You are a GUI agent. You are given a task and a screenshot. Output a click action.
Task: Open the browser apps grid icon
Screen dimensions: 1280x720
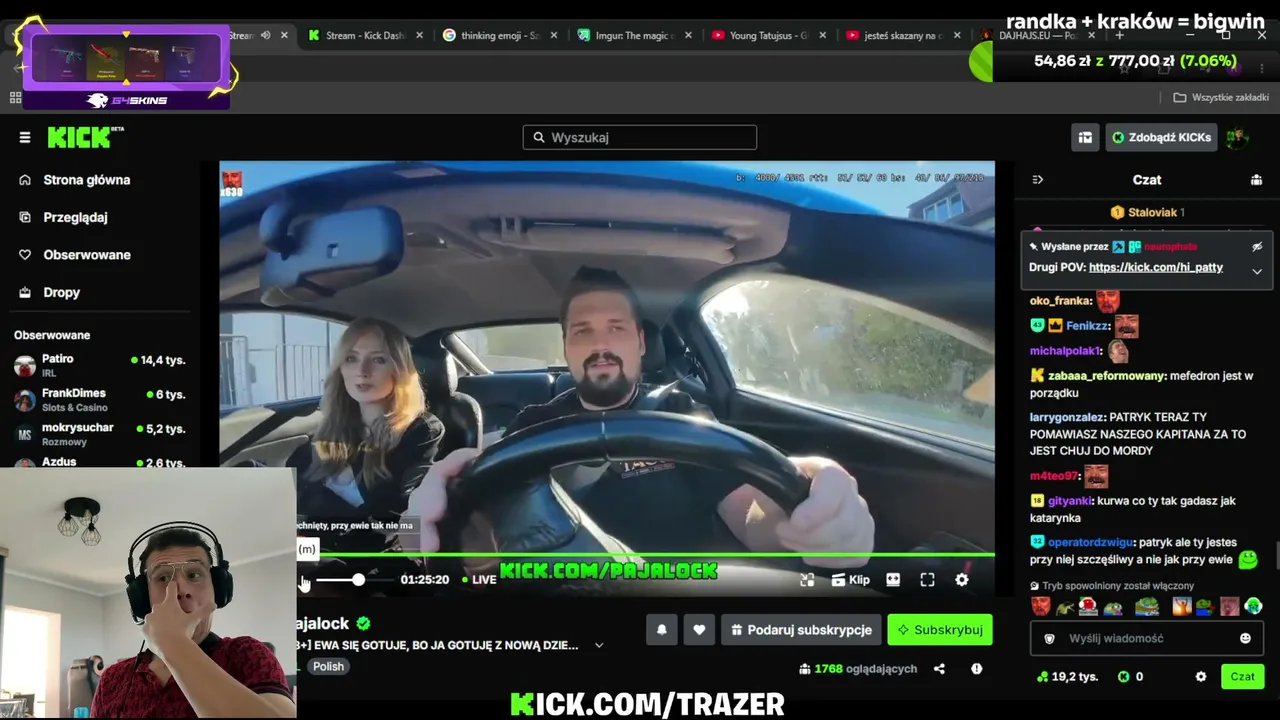(x=15, y=98)
